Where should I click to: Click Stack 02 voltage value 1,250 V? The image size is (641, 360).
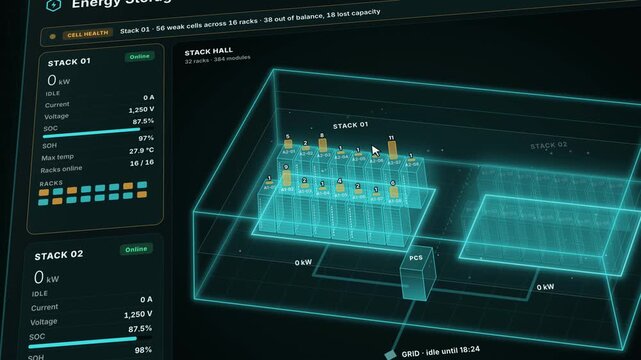click(x=138, y=315)
